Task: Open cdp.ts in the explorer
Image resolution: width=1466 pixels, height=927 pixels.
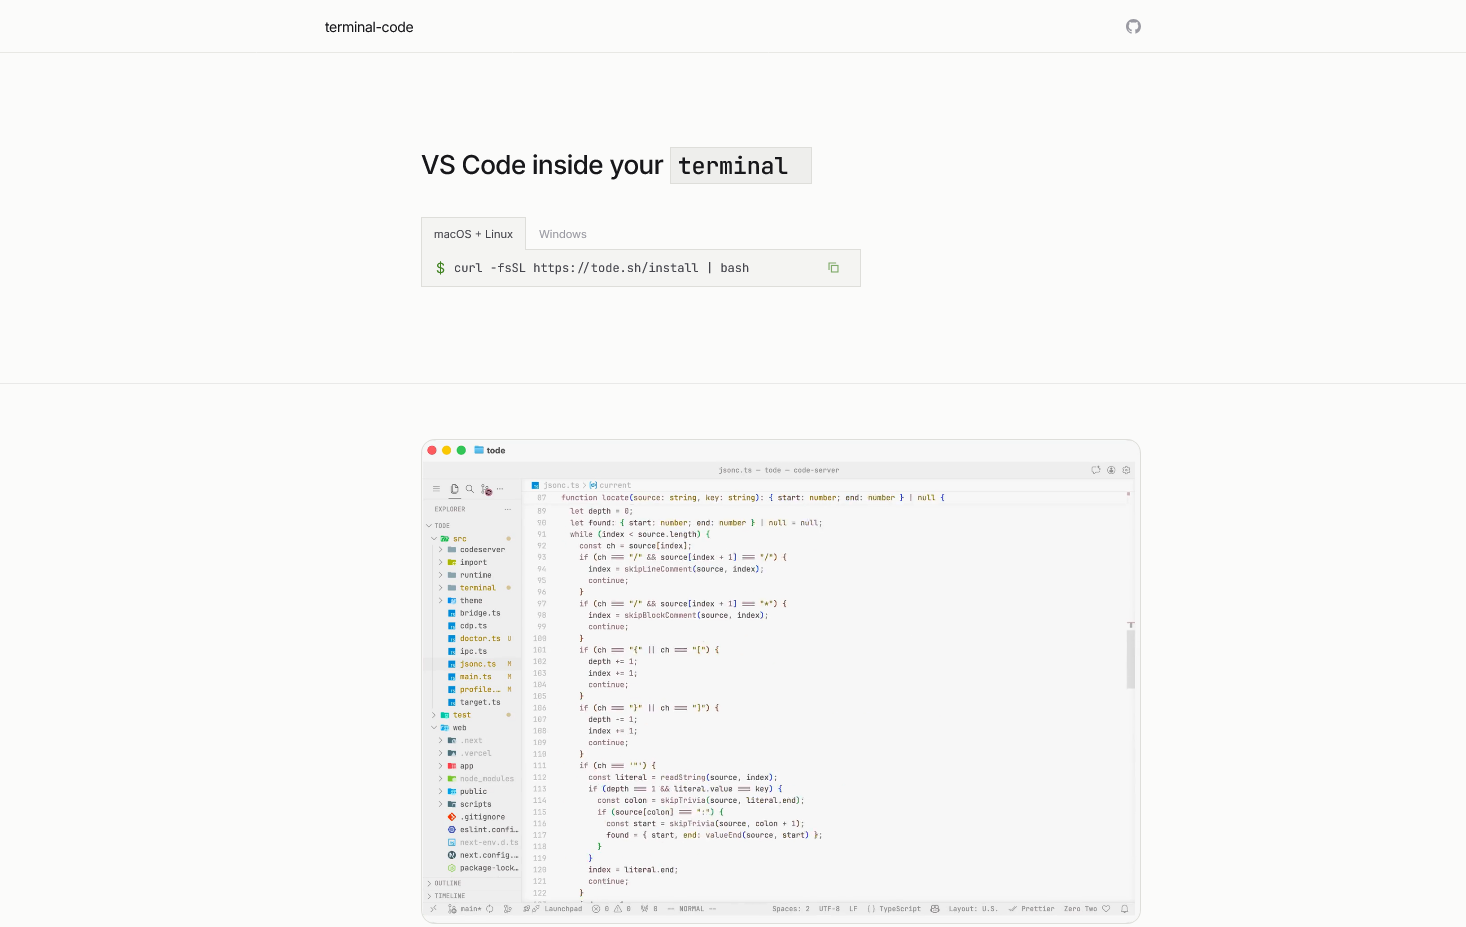Action: 473,626
